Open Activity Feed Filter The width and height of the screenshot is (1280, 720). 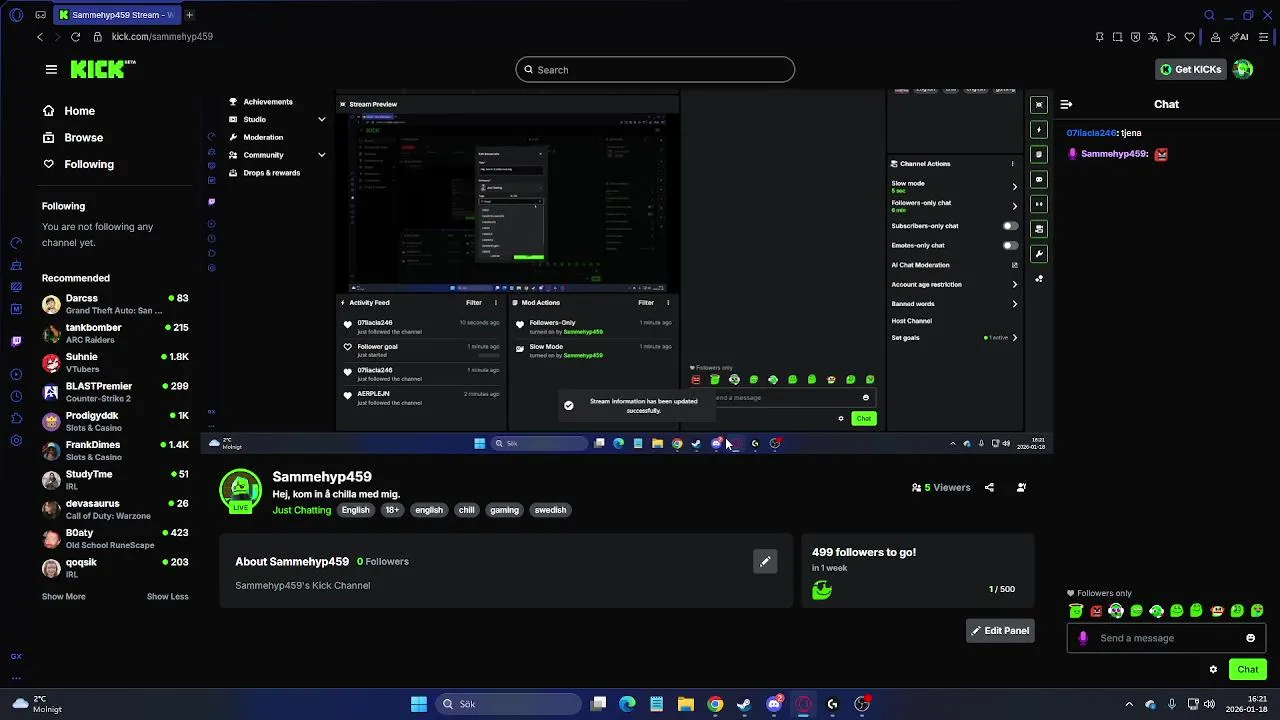[x=474, y=302]
